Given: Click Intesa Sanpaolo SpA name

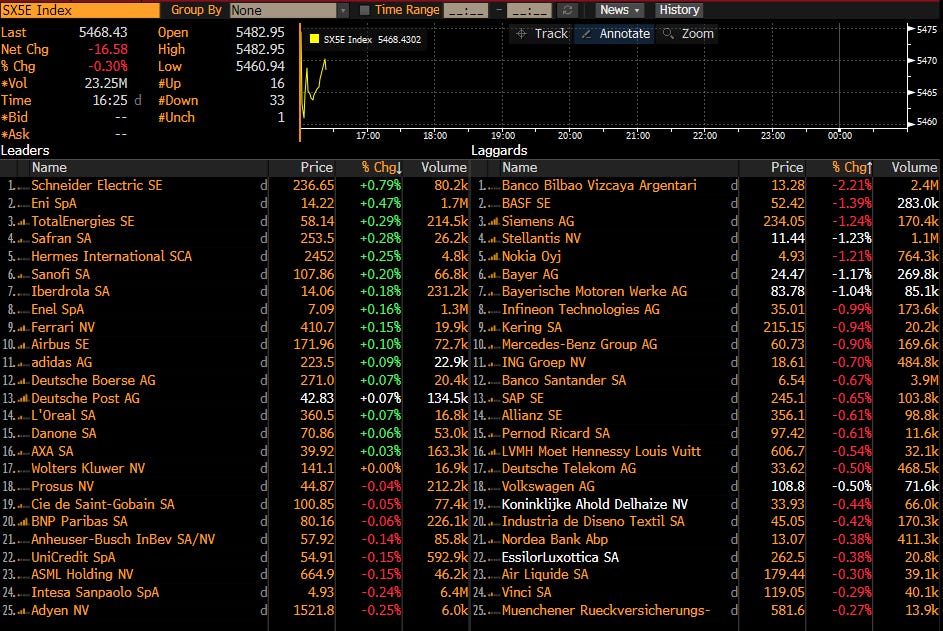Looking at the screenshot, I should 95,593.
